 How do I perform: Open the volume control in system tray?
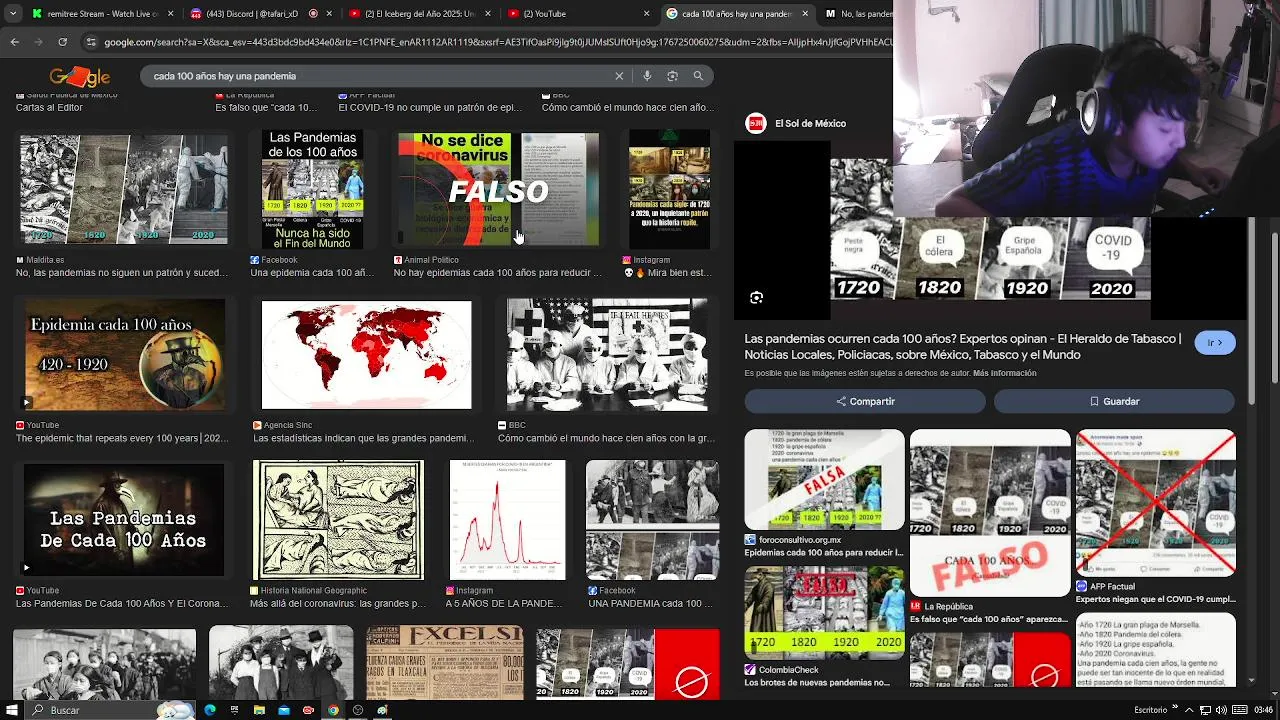pos(1222,710)
